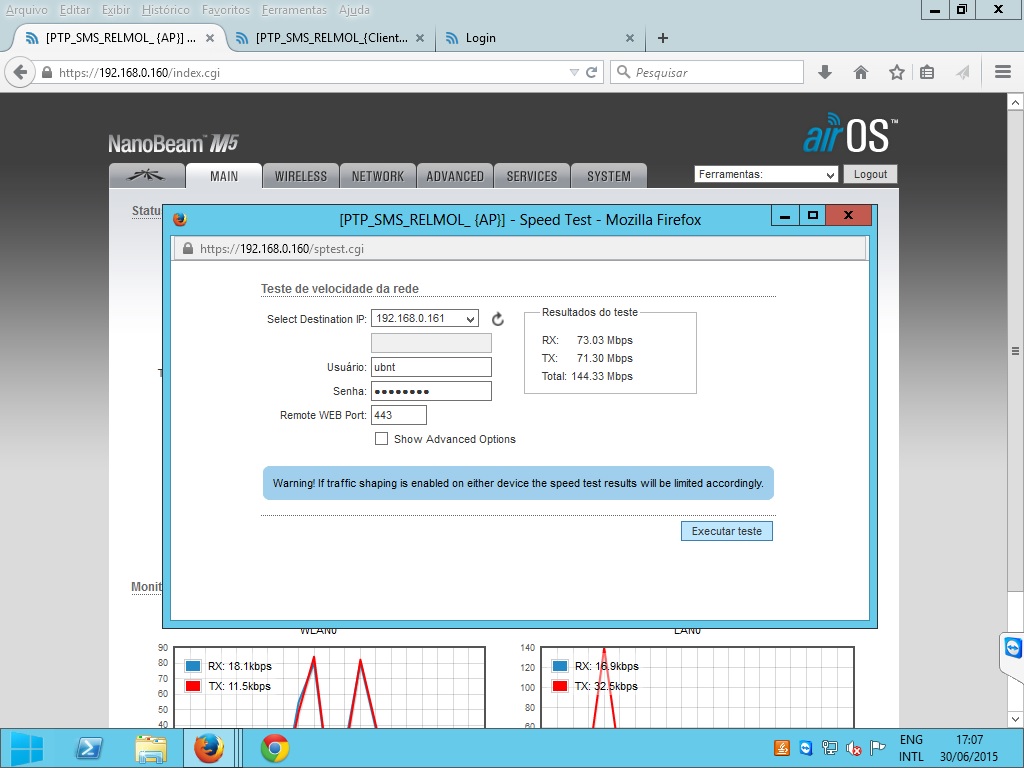Click the TeamViewer side panel icon
The height and width of the screenshot is (768, 1024).
tap(1013, 648)
